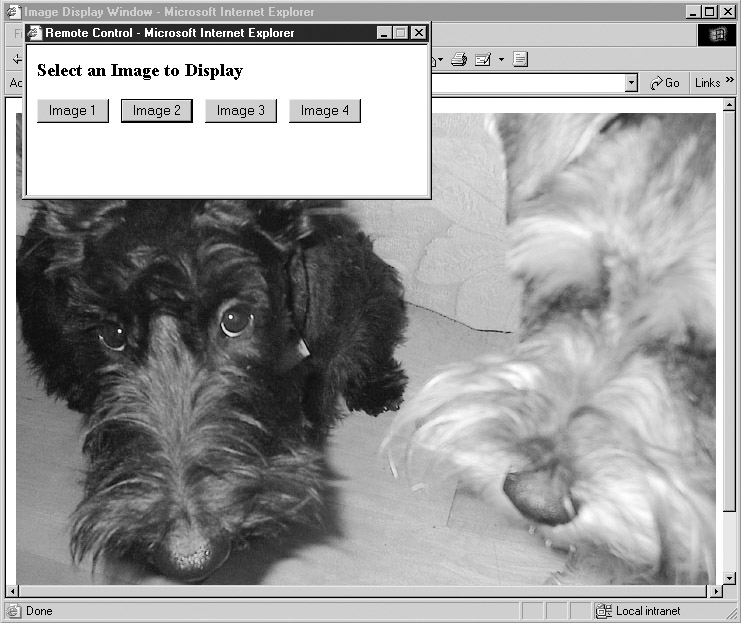Show Image 3 using its button
The image size is (741, 623).
240,110
